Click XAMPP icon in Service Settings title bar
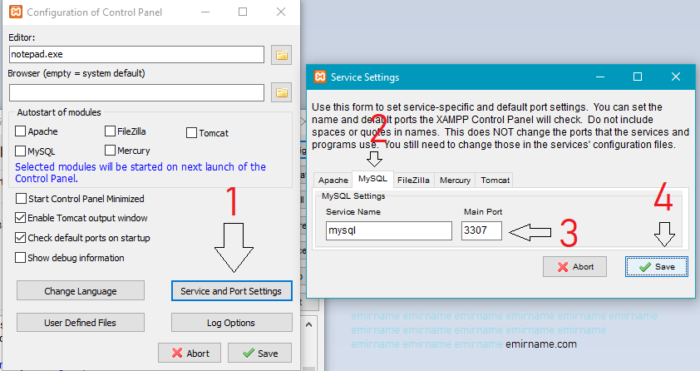This screenshot has height=371, width=700. (x=320, y=77)
